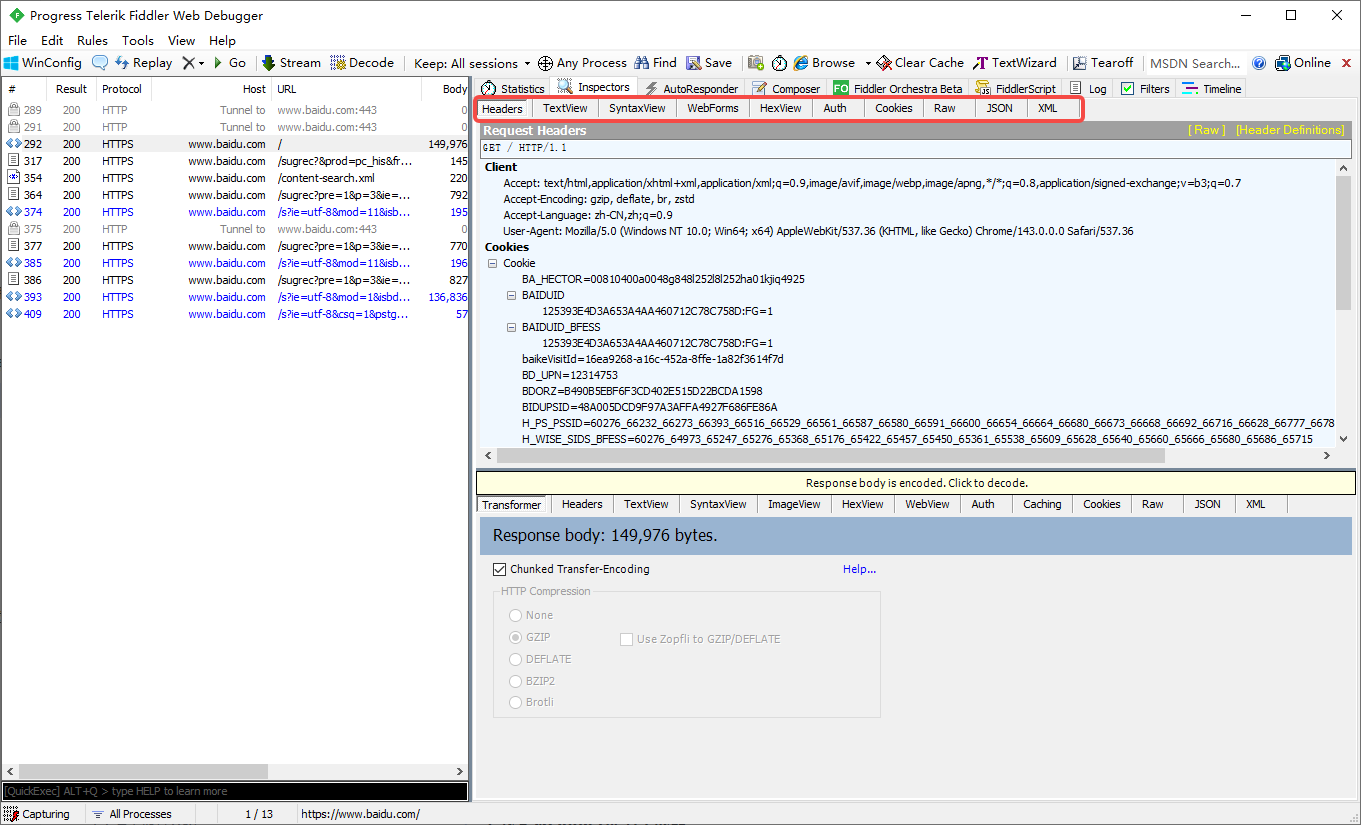
Task: Open Fiddler Orchestra Beta tab
Action: point(898,88)
